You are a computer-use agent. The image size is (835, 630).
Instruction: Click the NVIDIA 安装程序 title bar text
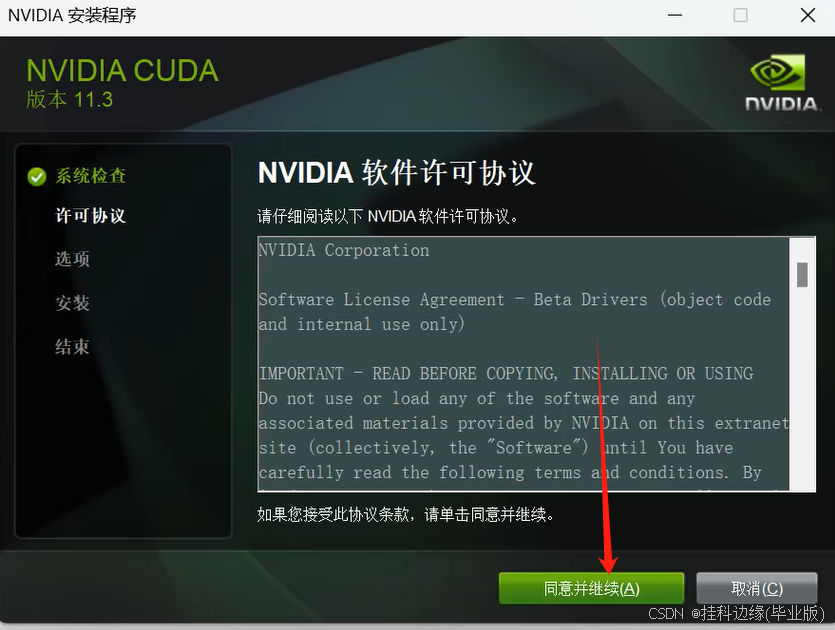click(x=72, y=15)
